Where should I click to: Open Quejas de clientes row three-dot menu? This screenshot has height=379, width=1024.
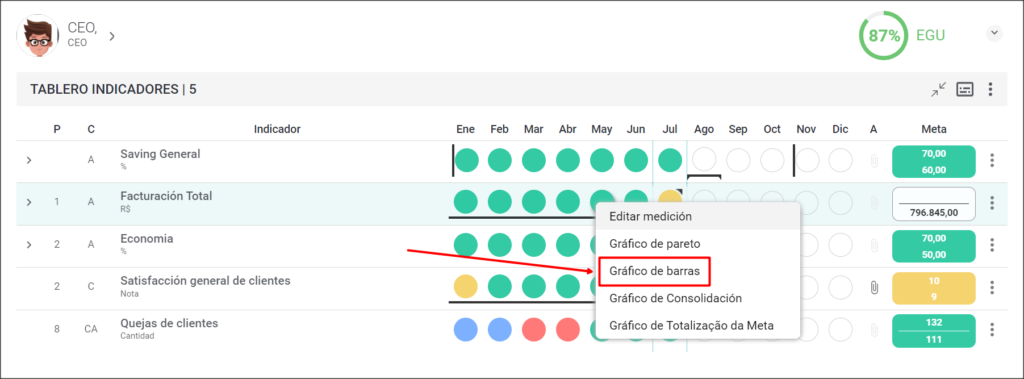tap(992, 330)
